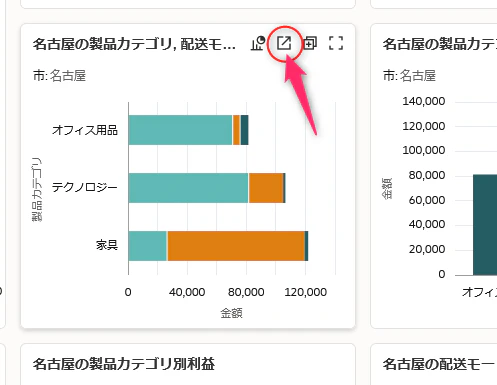Click the 名古屋の製品カテゴリ, 配送モ... card title

[x=134, y=44]
